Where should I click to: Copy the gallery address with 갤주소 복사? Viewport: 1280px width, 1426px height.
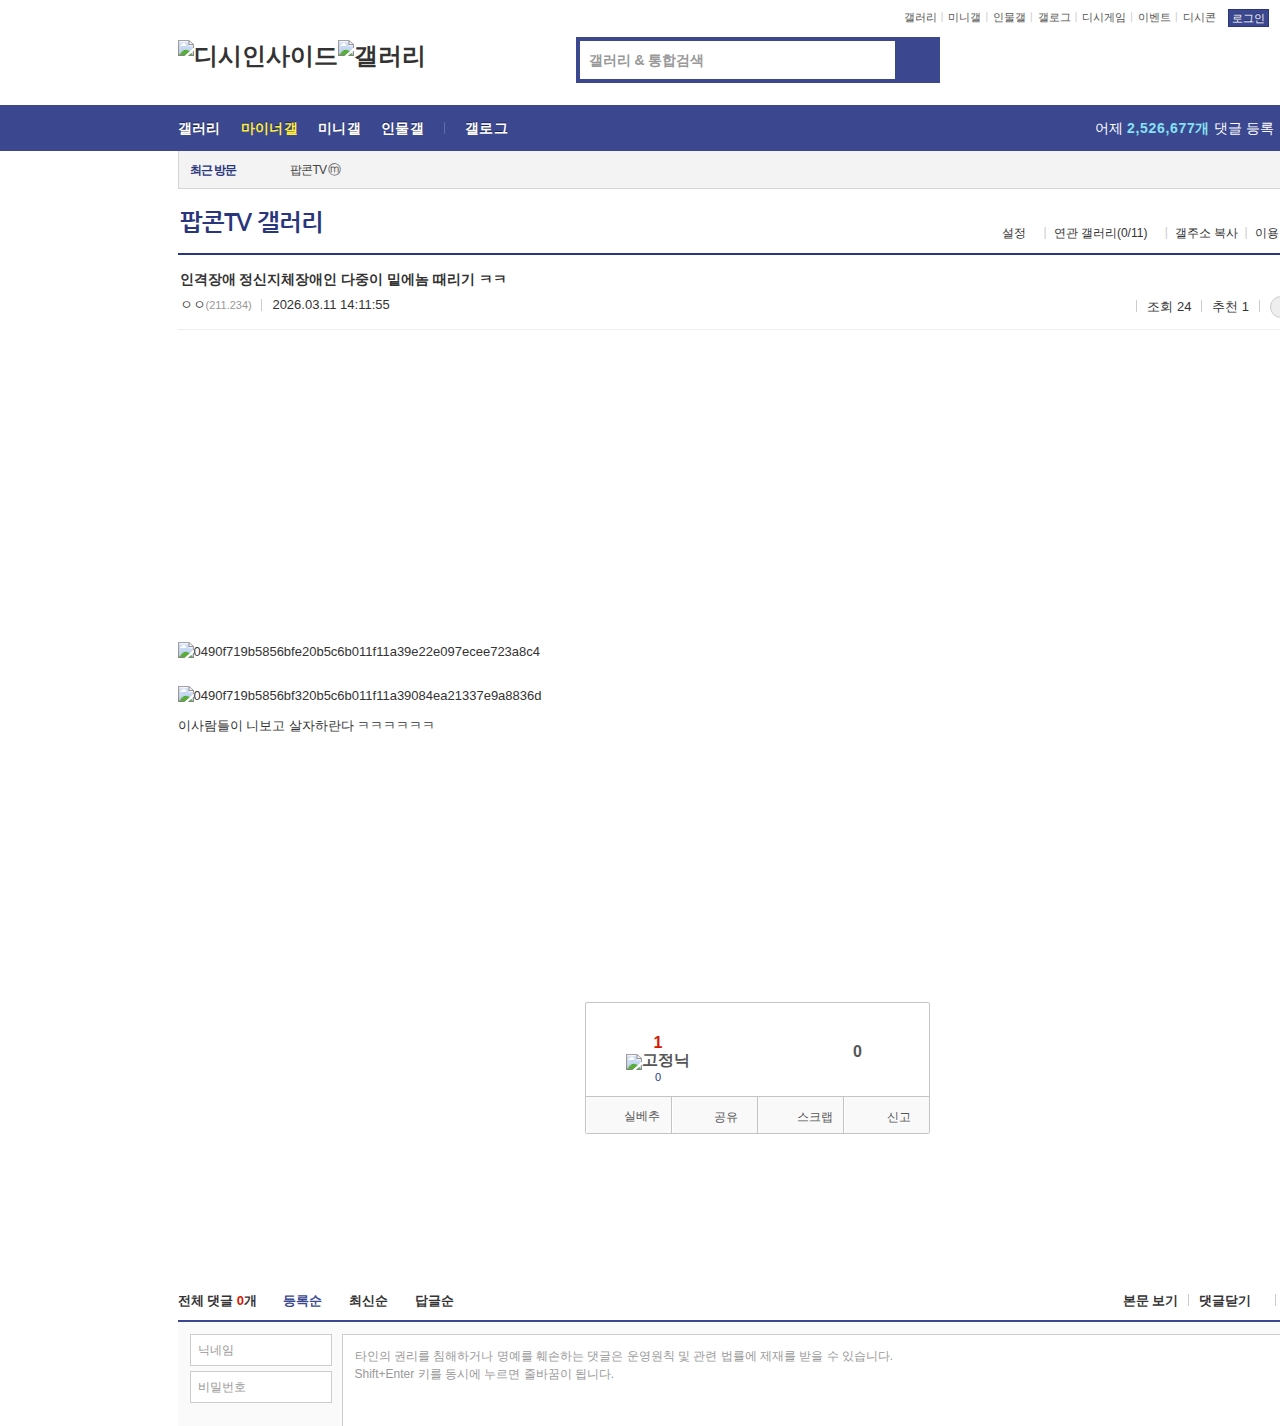pos(1206,233)
